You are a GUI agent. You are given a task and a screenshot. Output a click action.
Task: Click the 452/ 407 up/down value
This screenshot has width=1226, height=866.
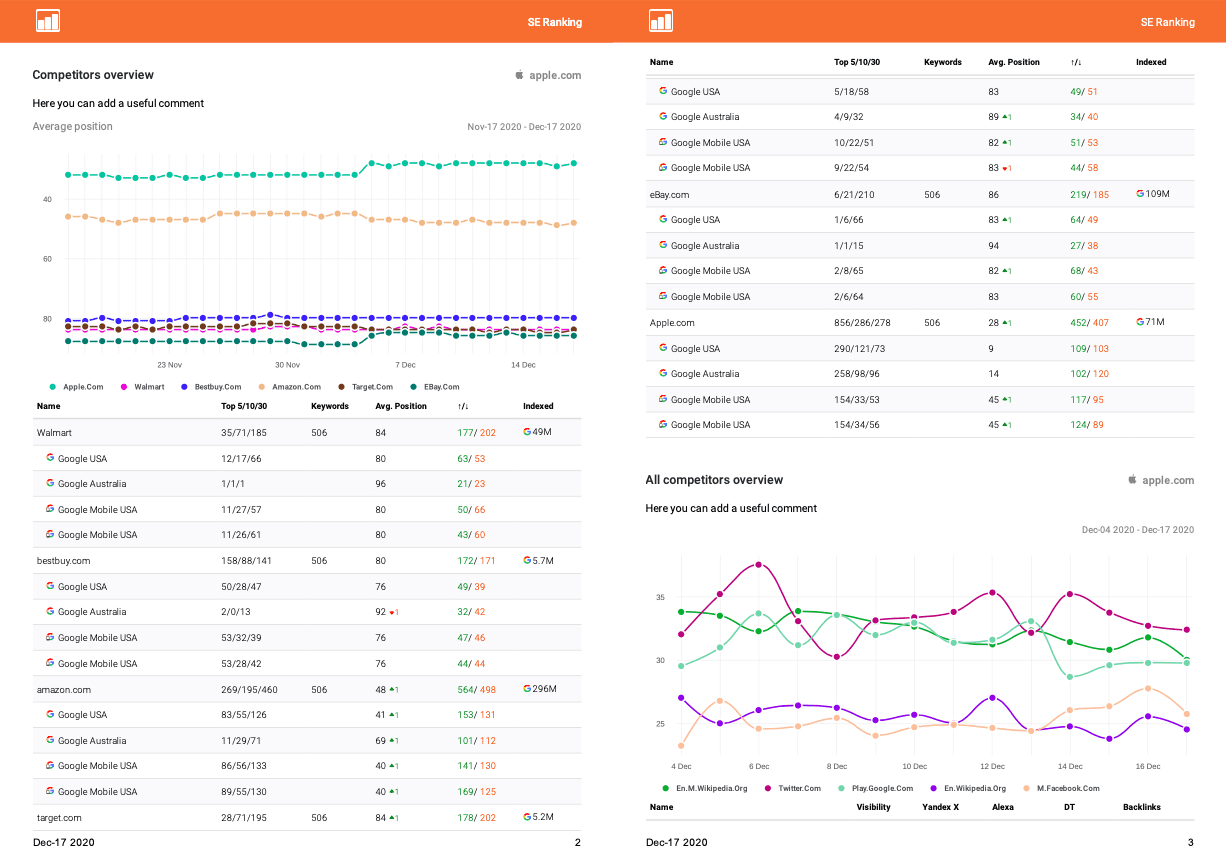1090,323
